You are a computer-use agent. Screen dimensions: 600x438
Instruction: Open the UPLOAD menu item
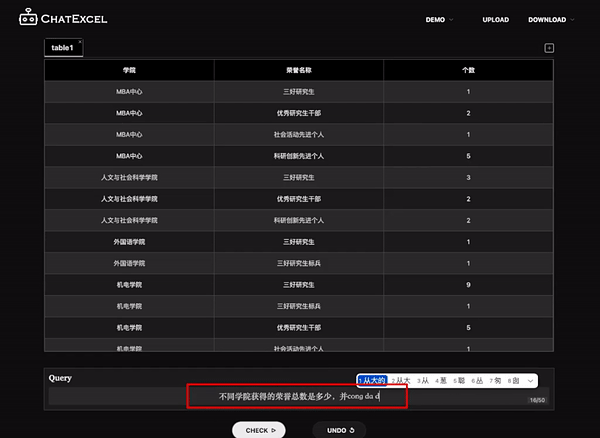(495, 19)
